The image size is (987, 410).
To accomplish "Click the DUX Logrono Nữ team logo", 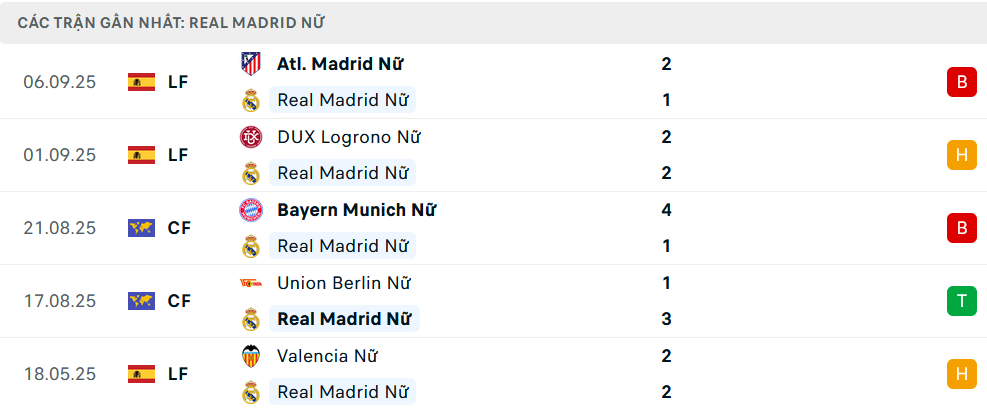I will [x=250, y=137].
